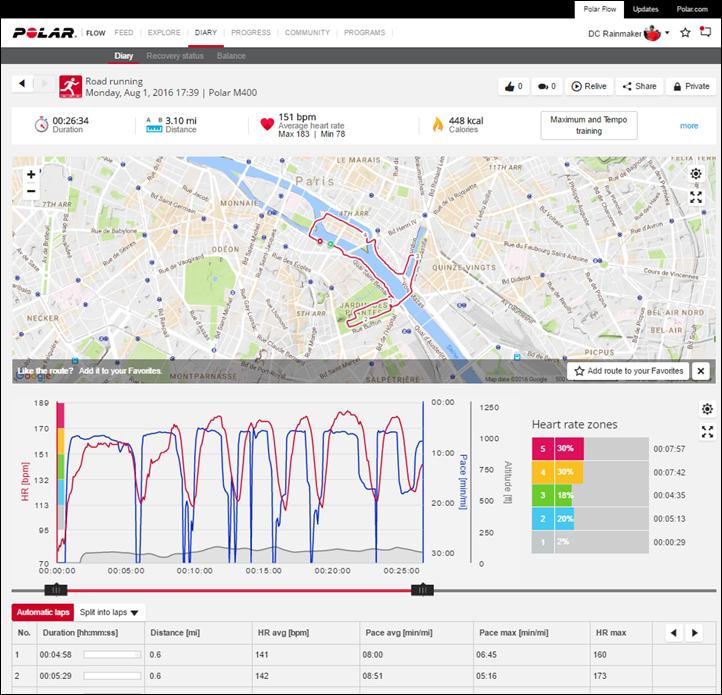Image resolution: width=722 pixels, height=695 pixels.
Task: Open the Progress menu item
Action: (x=250, y=33)
